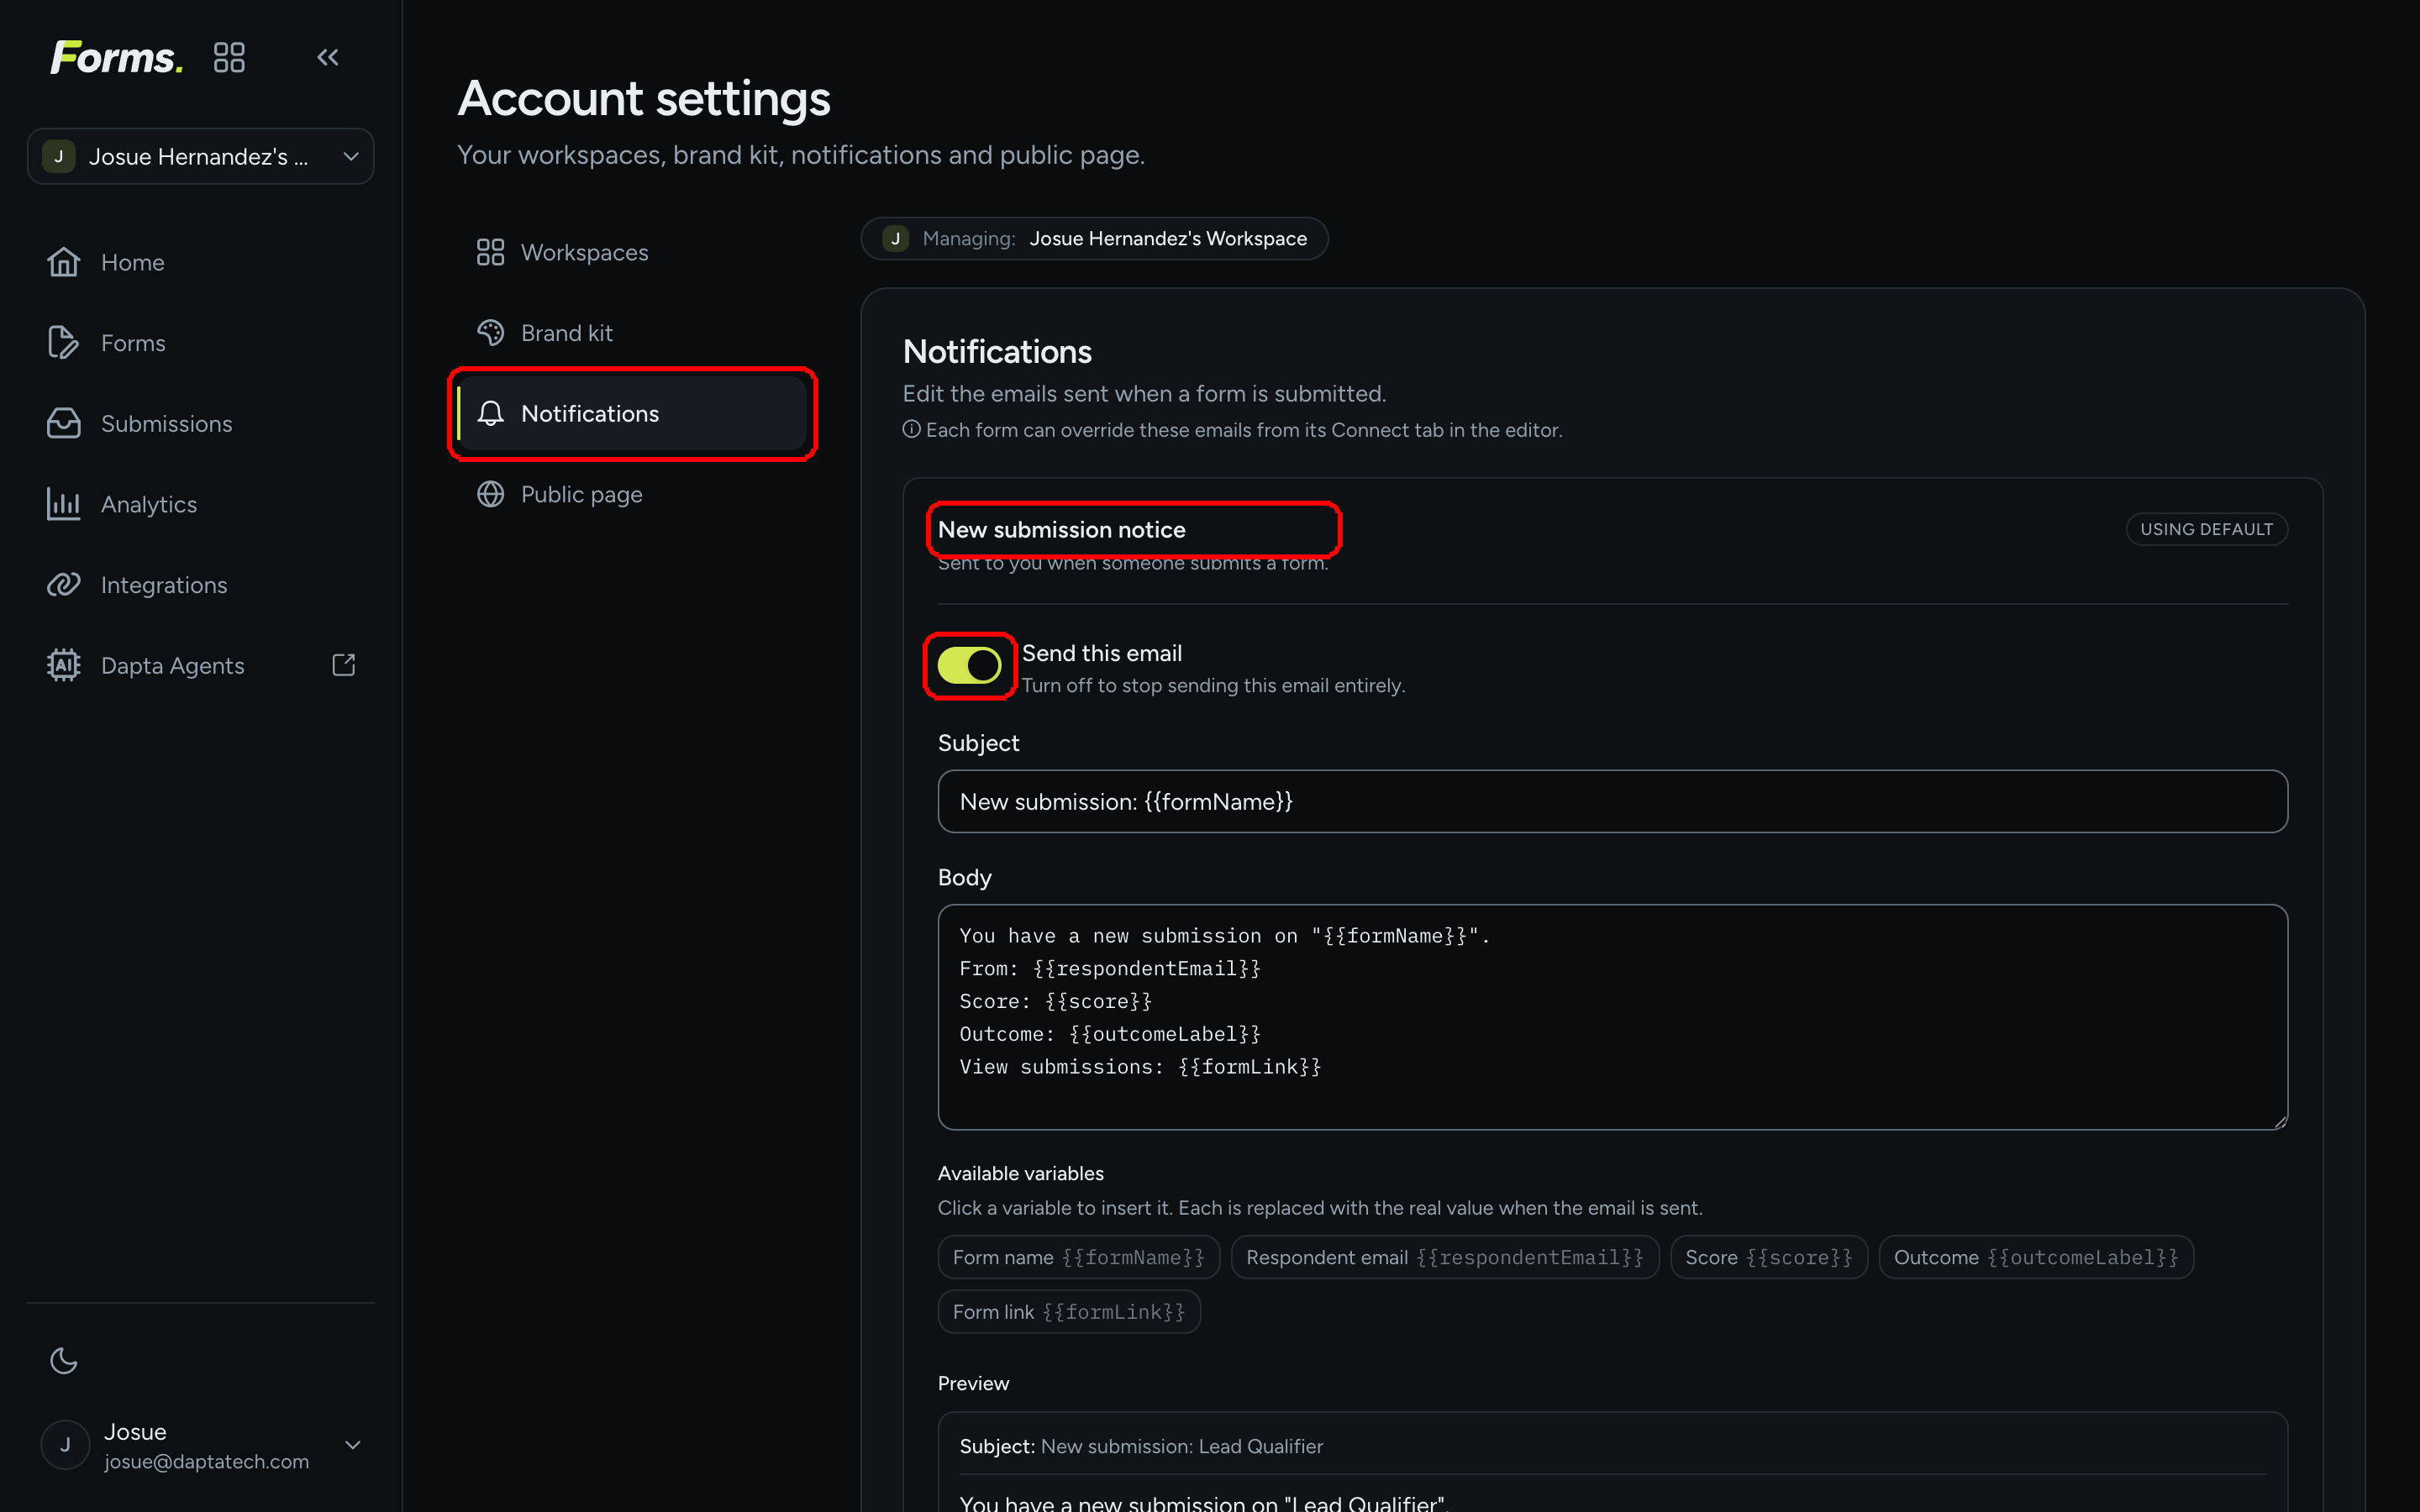2420x1512 pixels.
Task: Click the Forms logo
Action: (117, 57)
